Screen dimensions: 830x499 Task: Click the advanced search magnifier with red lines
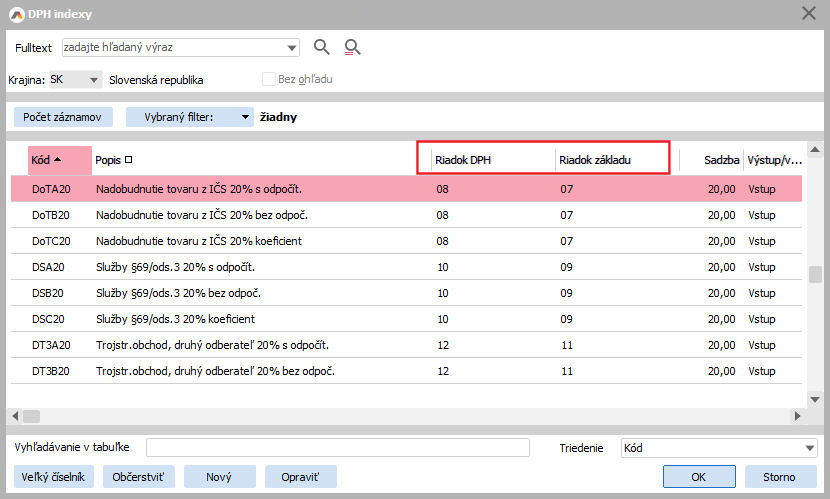[x=351, y=47]
